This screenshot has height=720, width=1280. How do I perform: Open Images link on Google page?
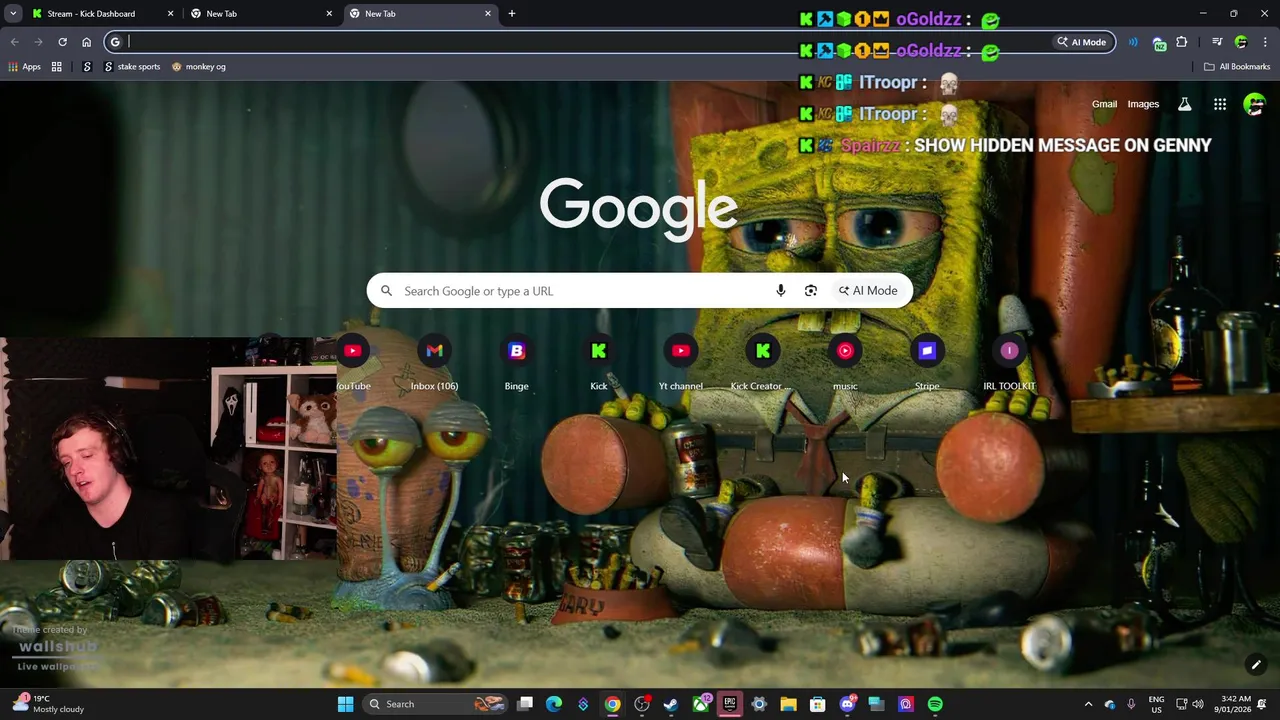click(1143, 104)
